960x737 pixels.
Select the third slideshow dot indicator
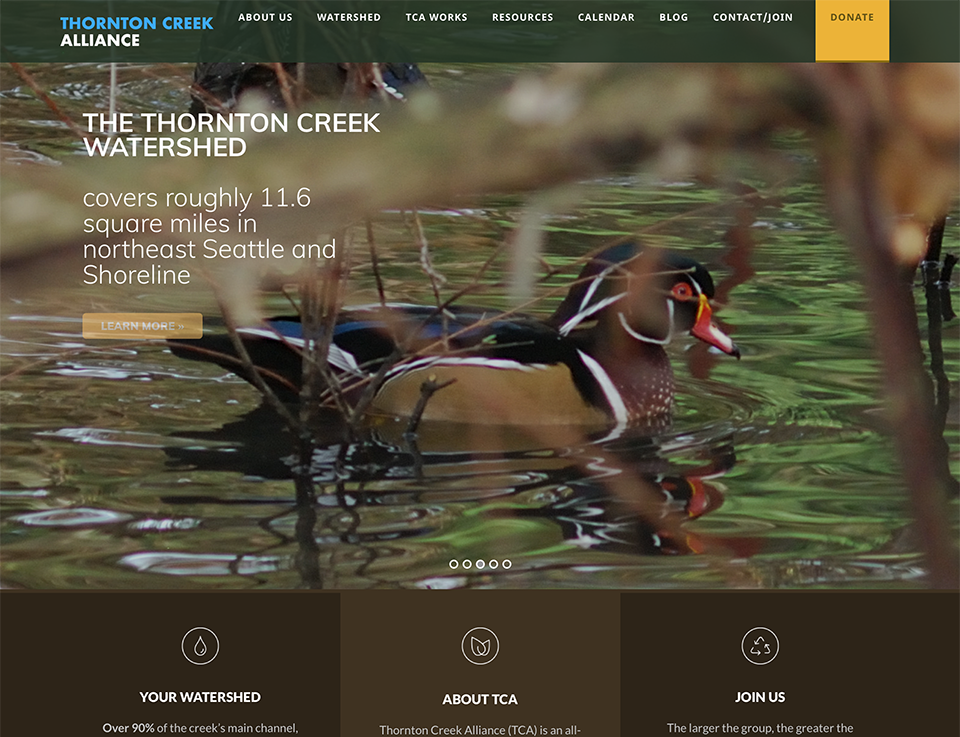tap(480, 564)
